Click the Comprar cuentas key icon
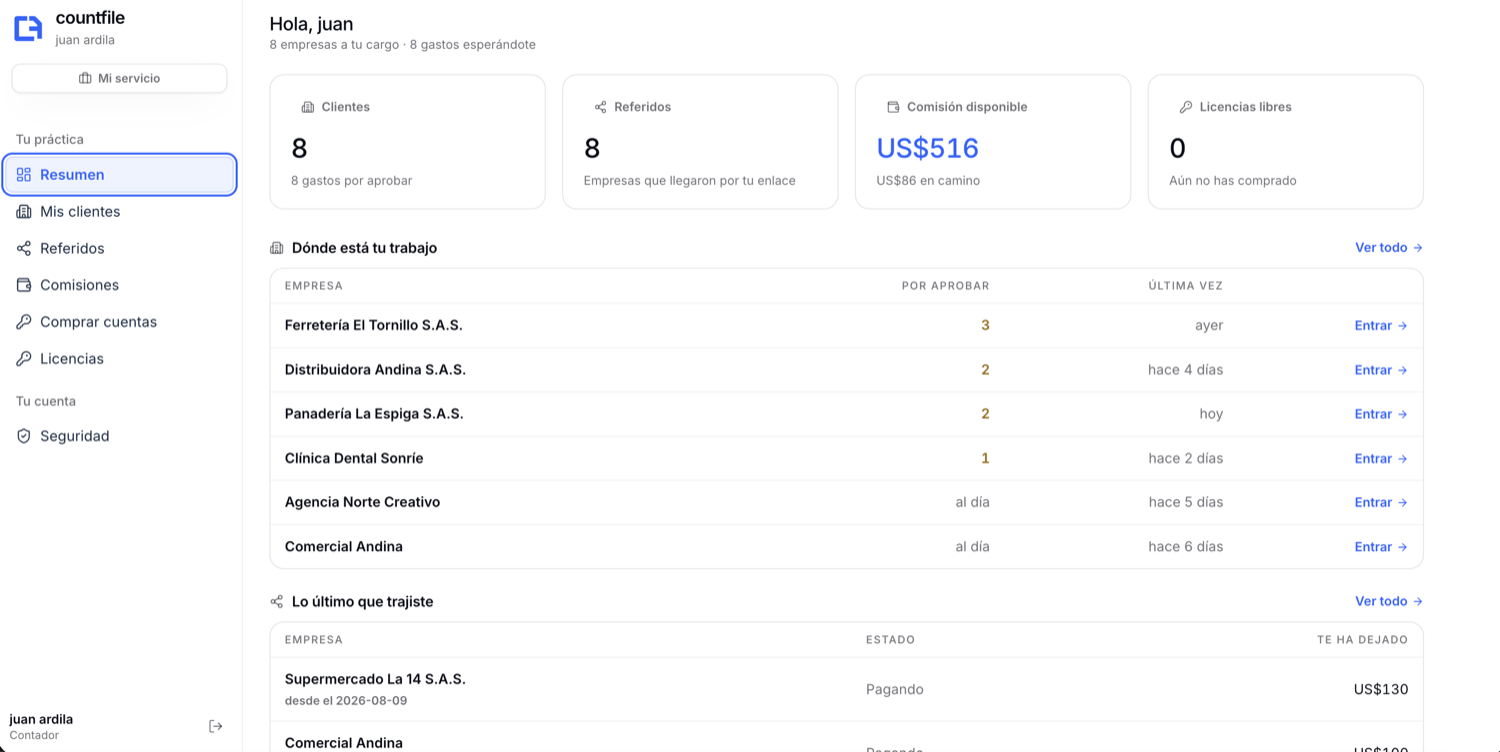This screenshot has width=1500, height=752. coord(24,322)
